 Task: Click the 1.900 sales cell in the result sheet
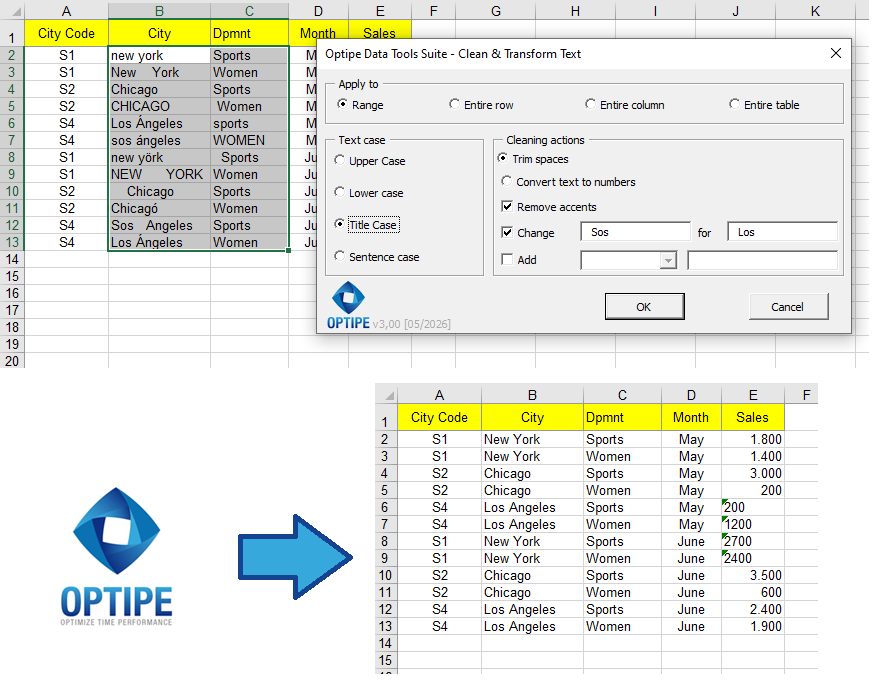(x=753, y=626)
